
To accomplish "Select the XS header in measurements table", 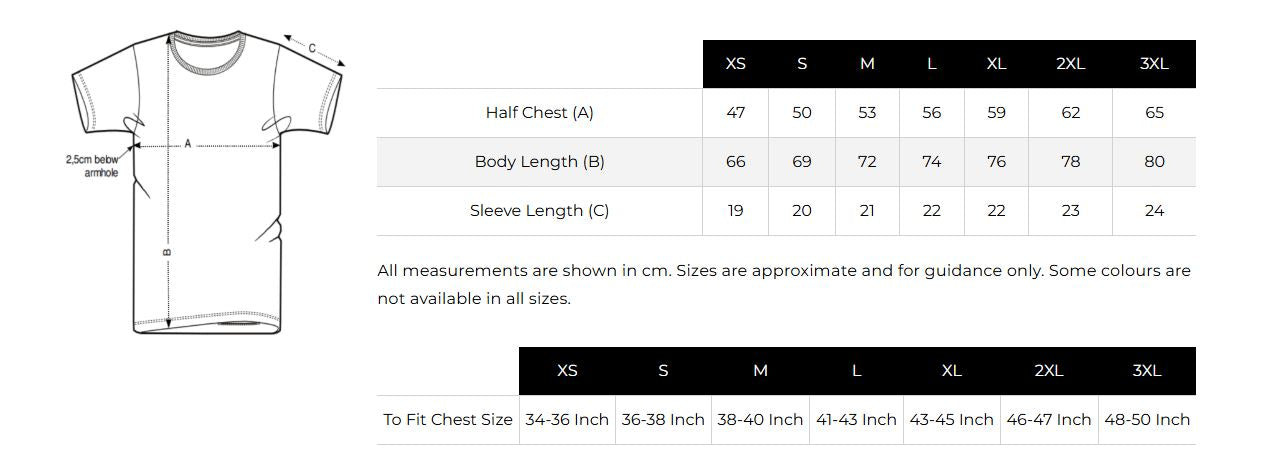I will (x=736, y=64).
